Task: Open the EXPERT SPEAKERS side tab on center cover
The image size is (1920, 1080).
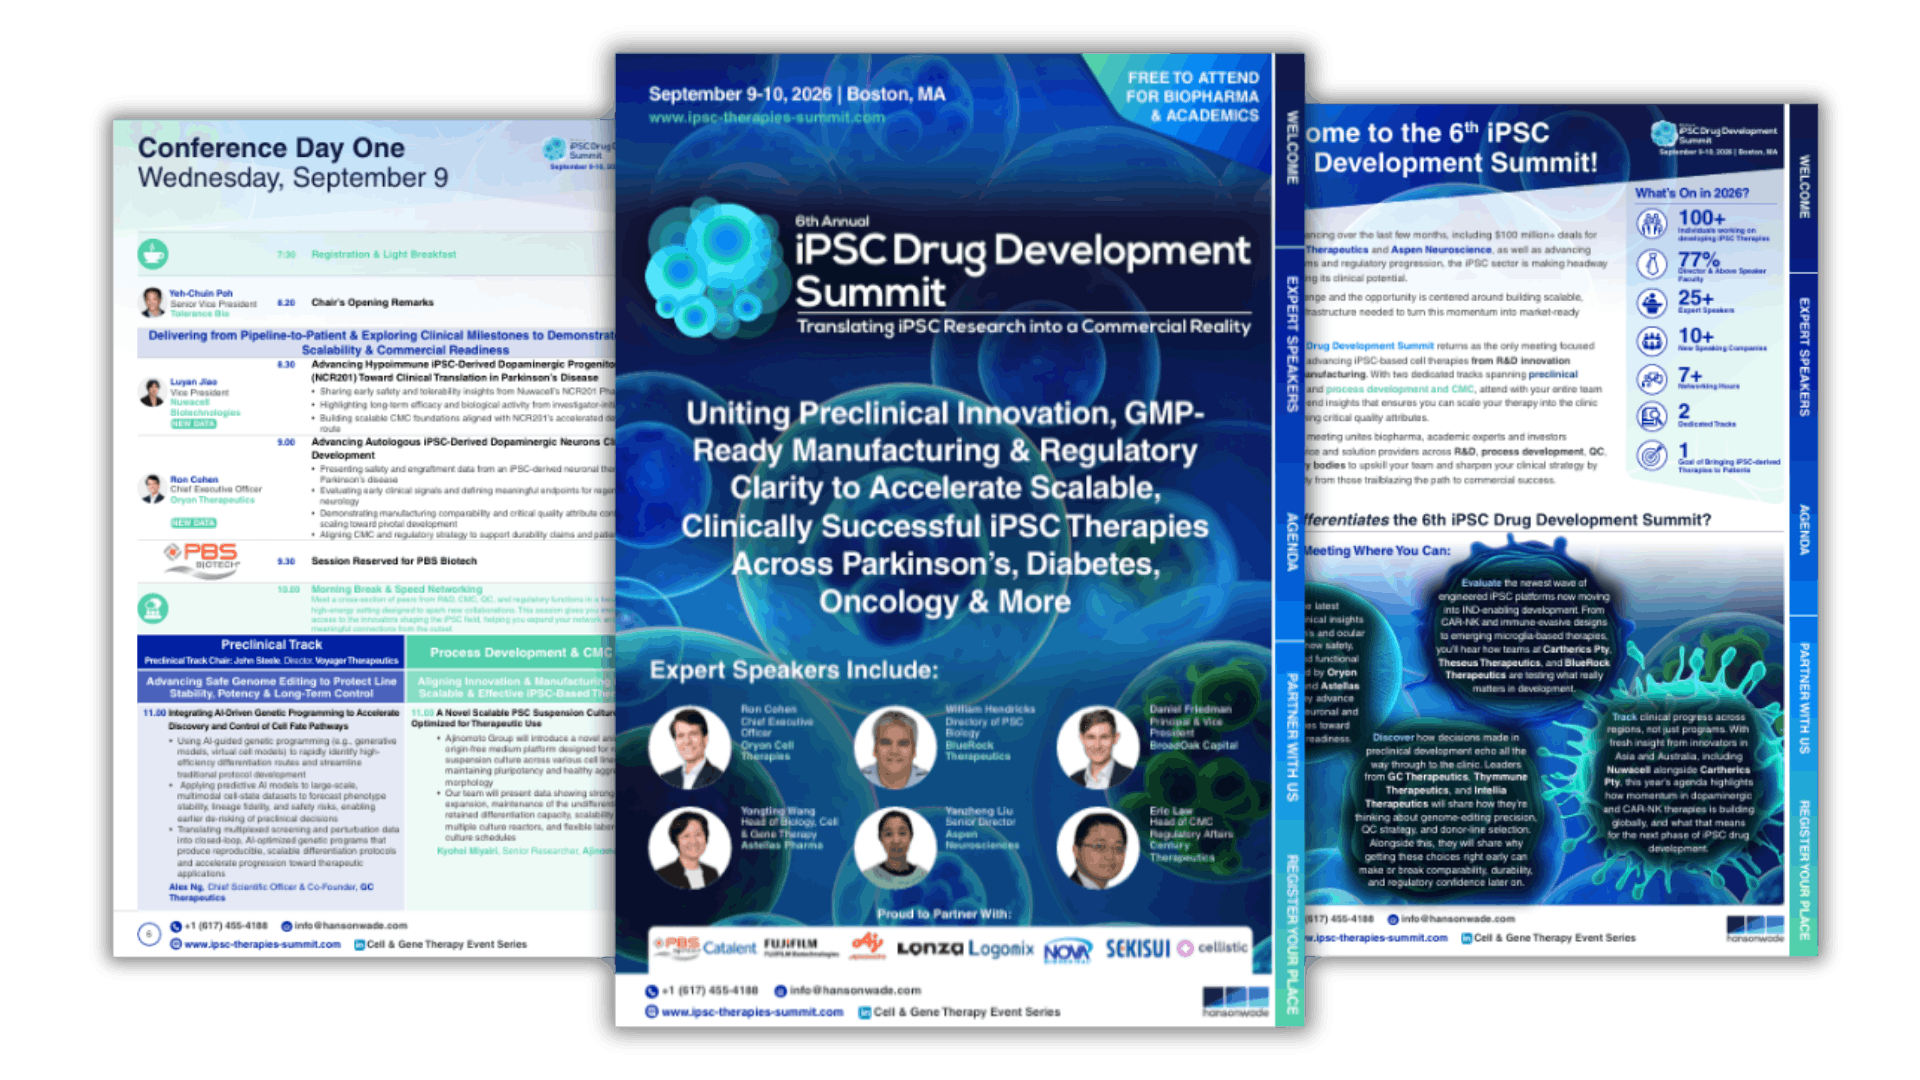Action: pos(1291,343)
